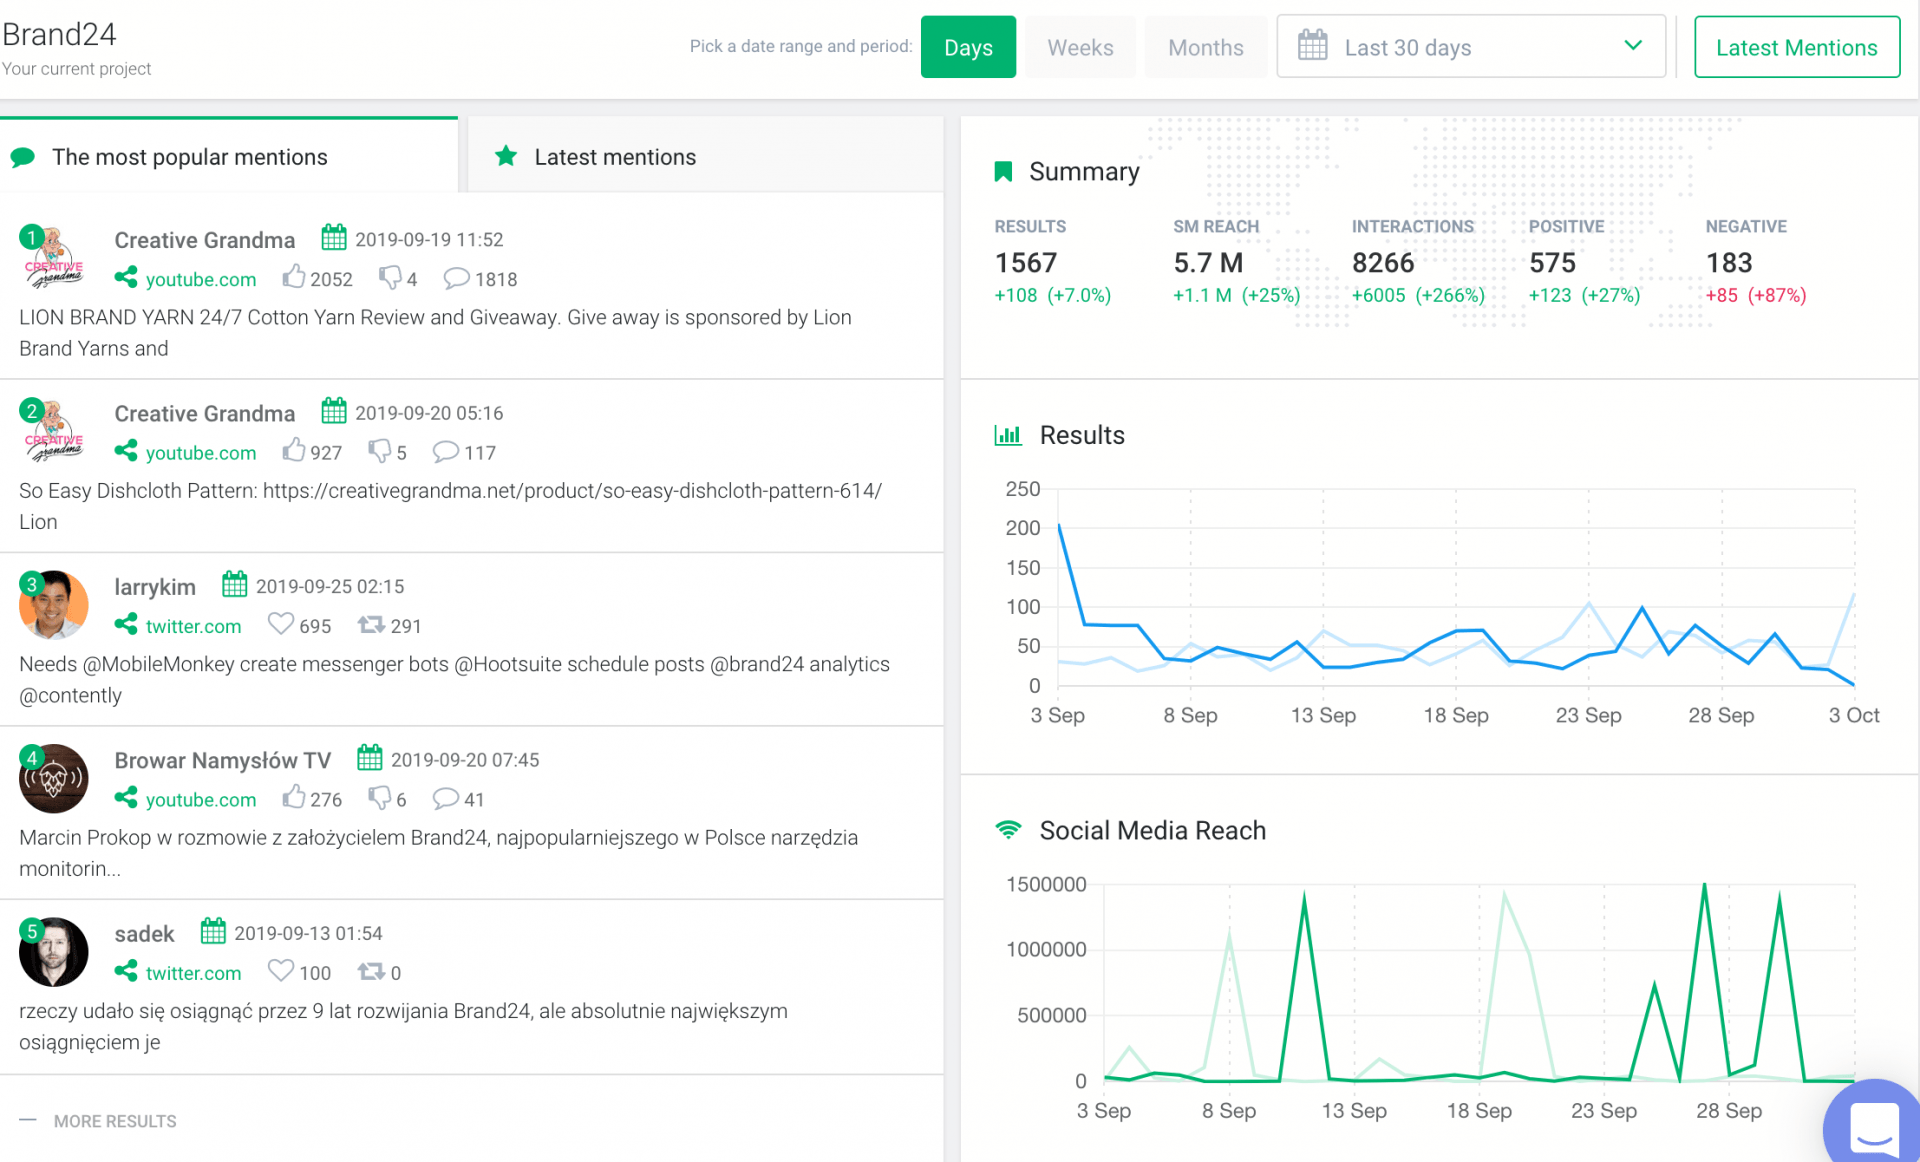Image resolution: width=1920 pixels, height=1162 pixels.
Task: Click calendar icon next to 2019-09-20 05:16
Action: click(334, 411)
